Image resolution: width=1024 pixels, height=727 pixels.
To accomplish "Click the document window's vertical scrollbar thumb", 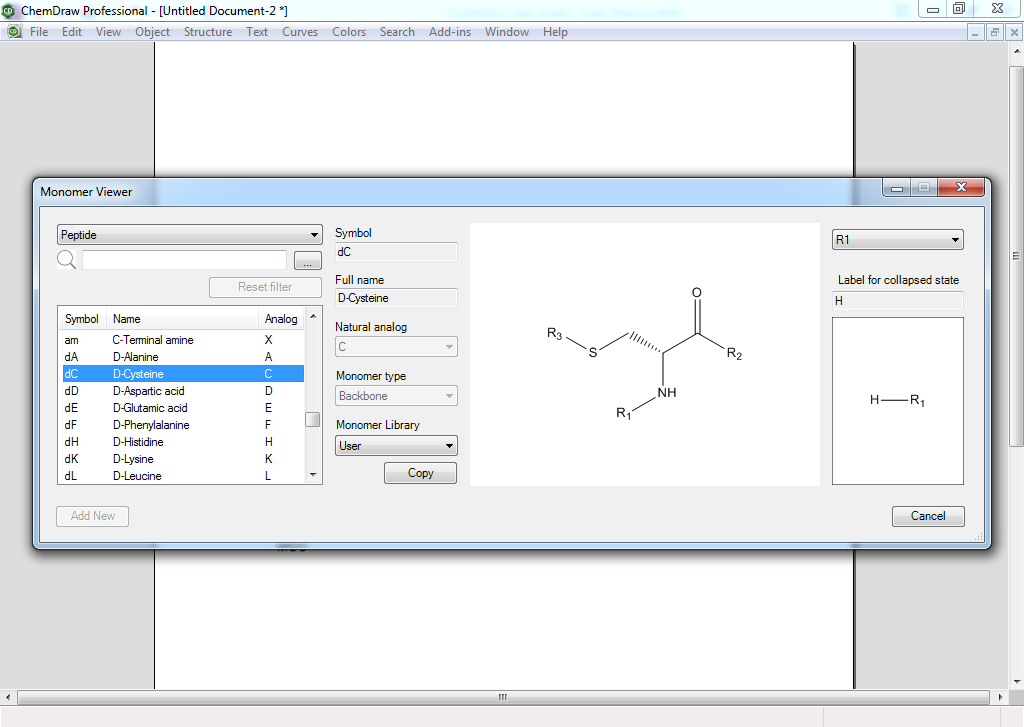I will click(x=1016, y=255).
